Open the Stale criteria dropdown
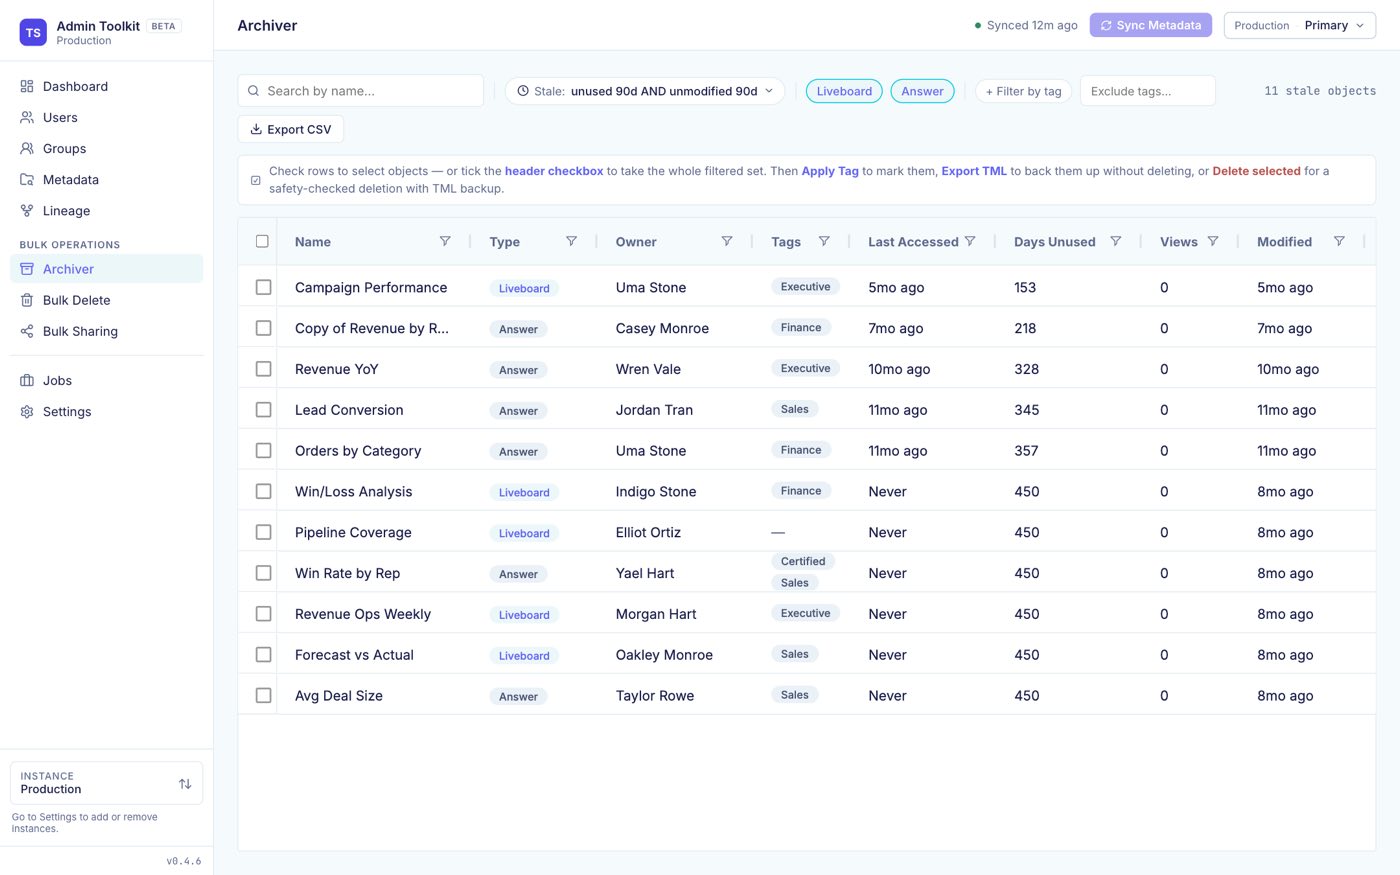This screenshot has width=1400, height=875. click(x=645, y=91)
